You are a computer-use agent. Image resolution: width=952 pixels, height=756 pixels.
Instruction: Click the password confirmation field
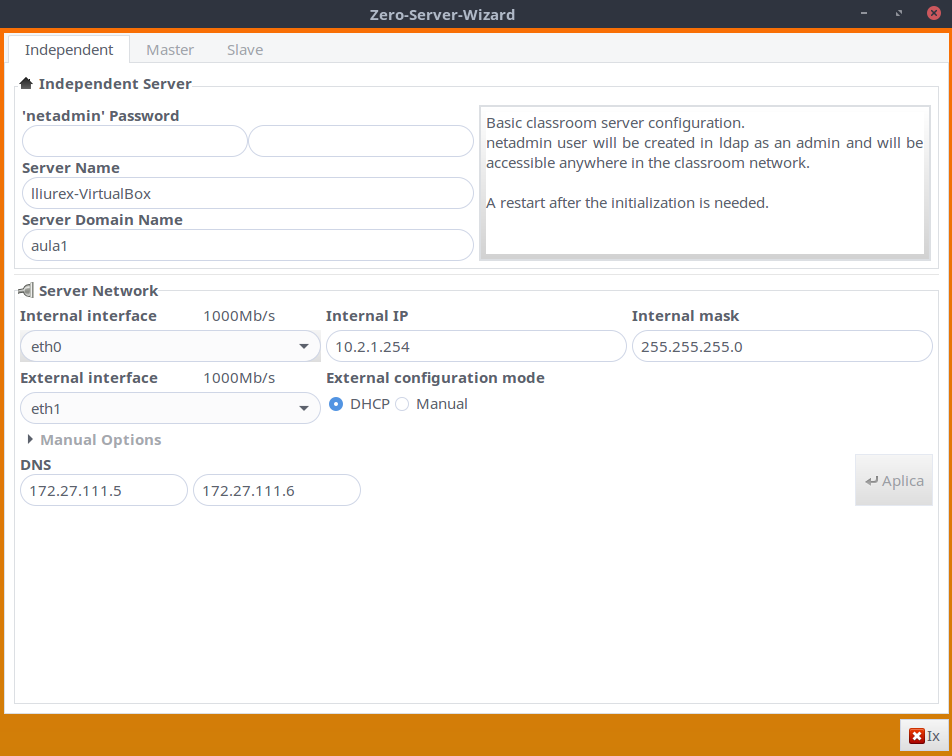[360, 141]
